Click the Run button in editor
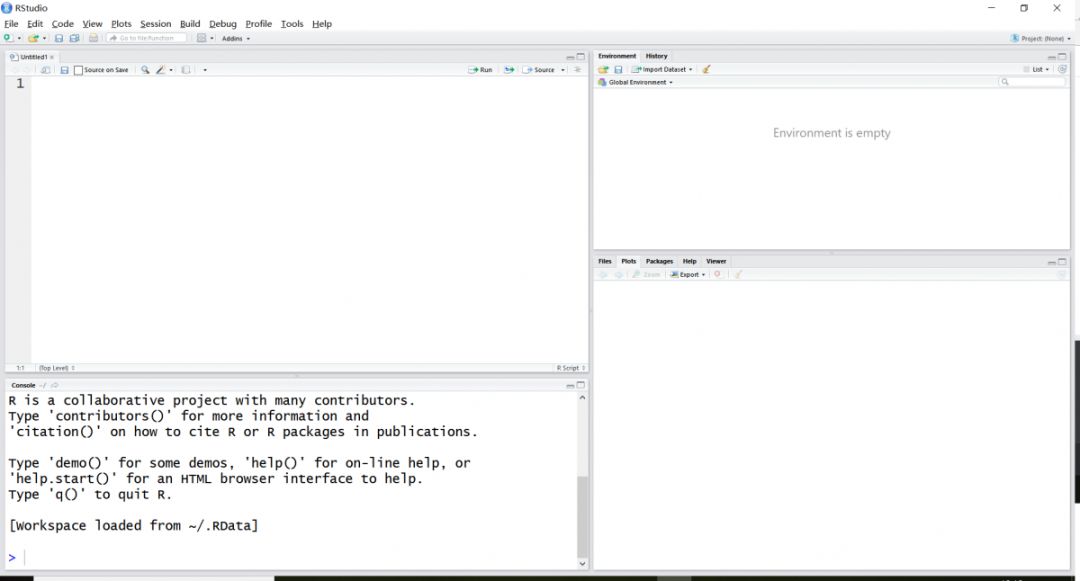1080x581 pixels. 481,70
